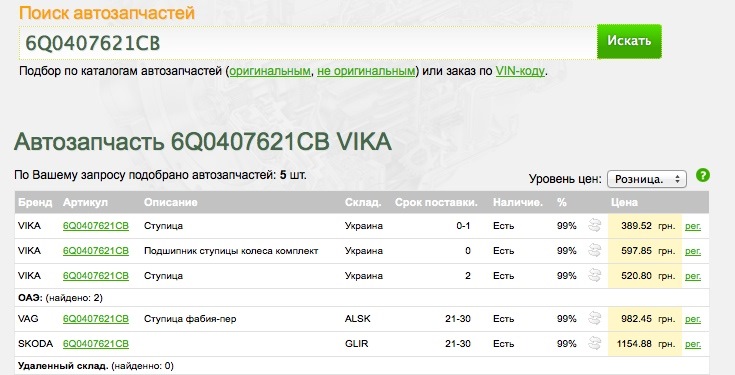Click рег. link next to 982.45 грн.
735x375 pixels.
(x=693, y=319)
